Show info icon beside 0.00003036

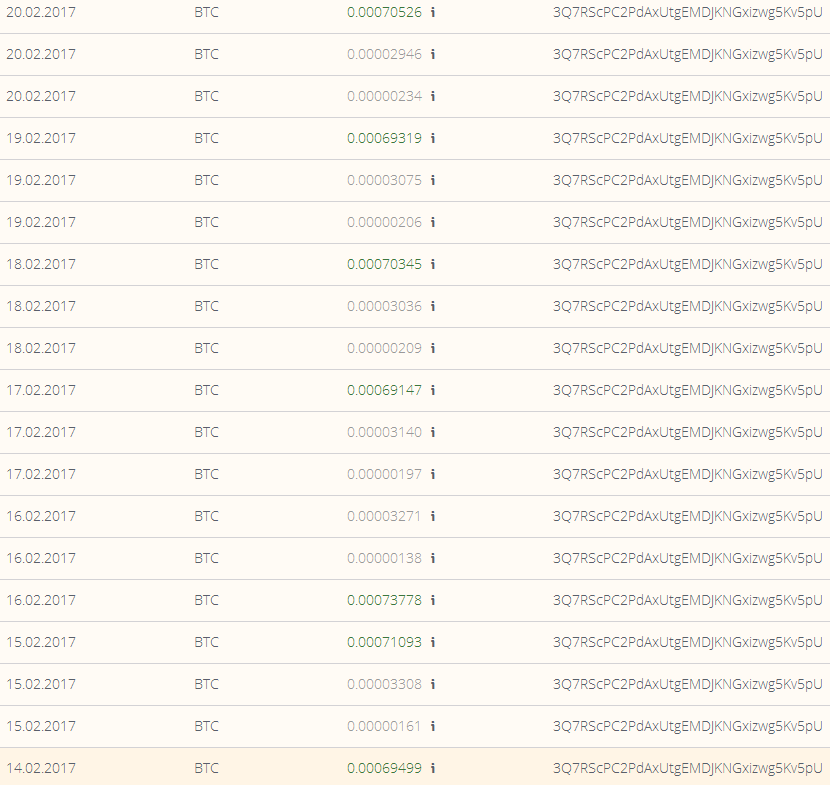(x=432, y=306)
